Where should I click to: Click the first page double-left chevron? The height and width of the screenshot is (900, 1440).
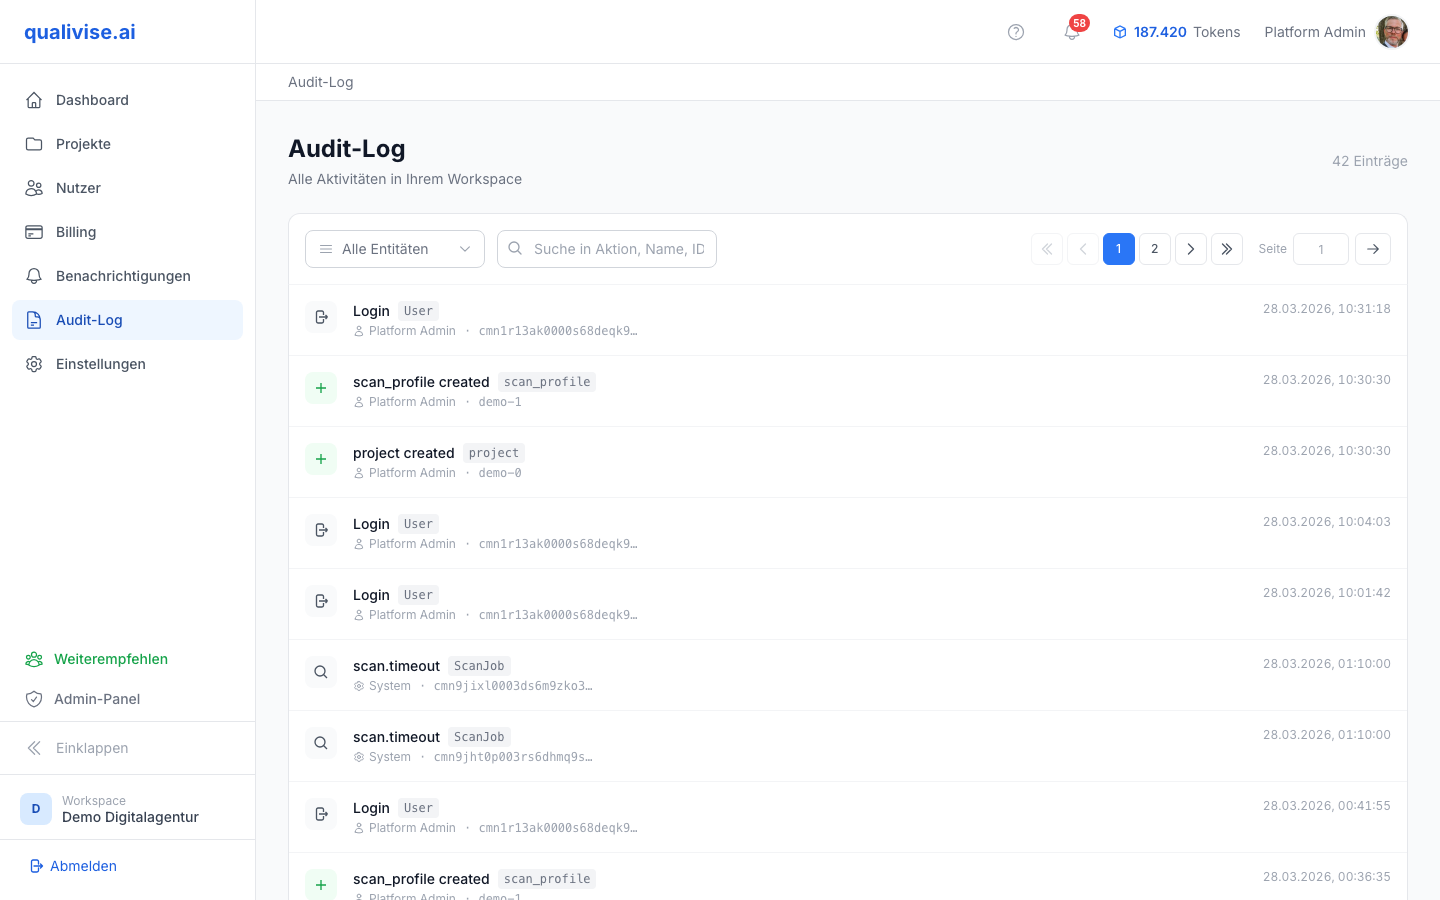point(1047,249)
